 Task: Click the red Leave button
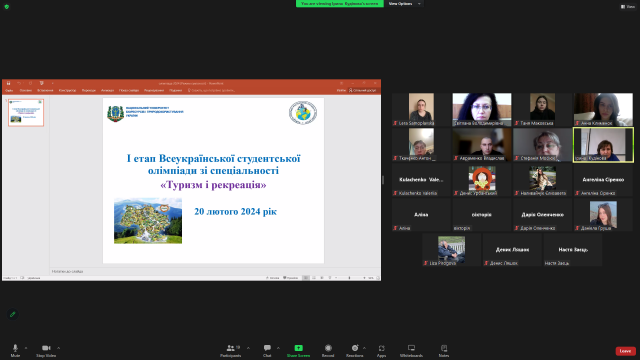pos(625,351)
